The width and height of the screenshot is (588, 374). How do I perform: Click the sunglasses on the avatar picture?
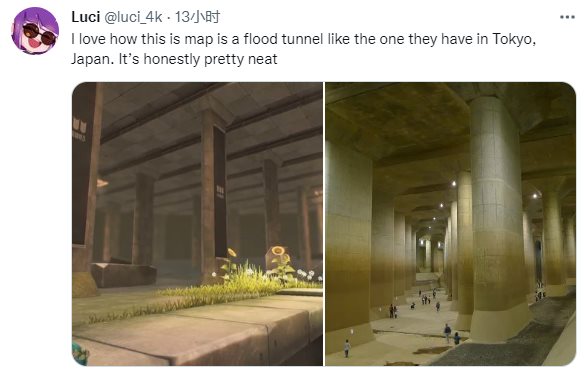(40, 34)
